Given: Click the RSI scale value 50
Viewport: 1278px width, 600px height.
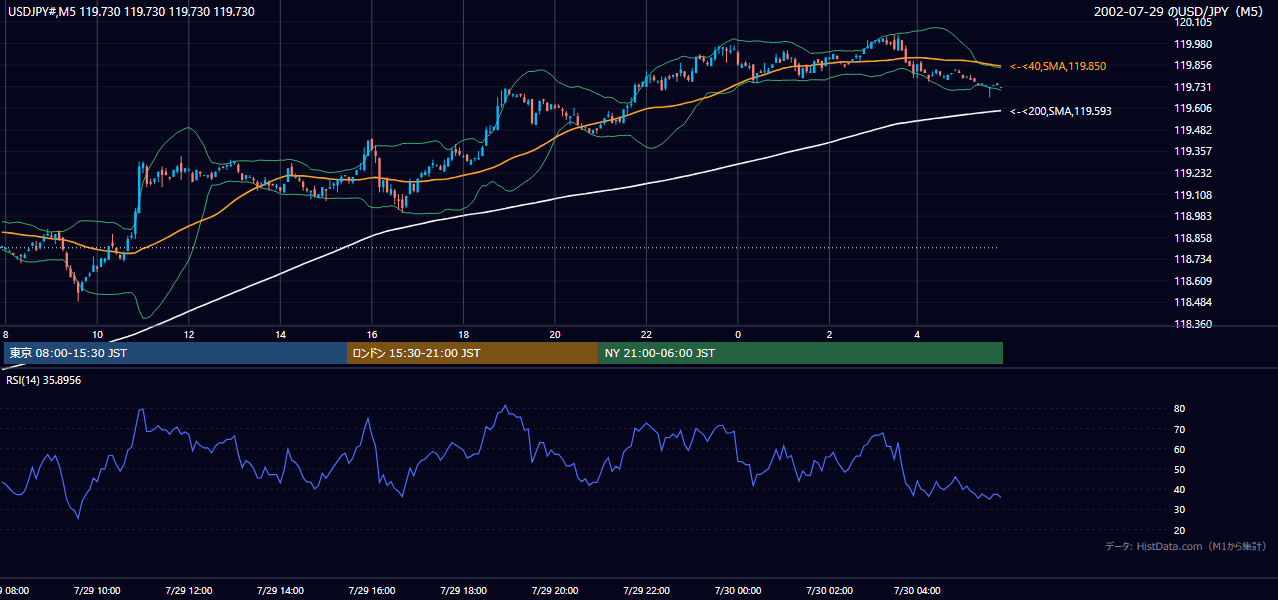Looking at the screenshot, I should pos(1180,469).
